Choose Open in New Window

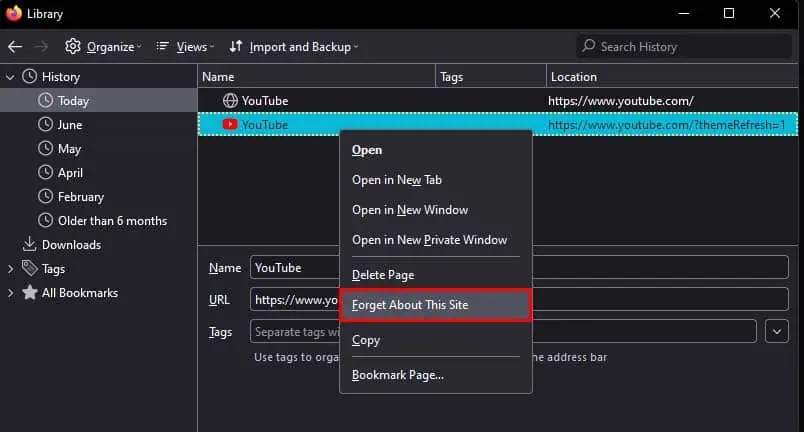[x=436, y=210]
